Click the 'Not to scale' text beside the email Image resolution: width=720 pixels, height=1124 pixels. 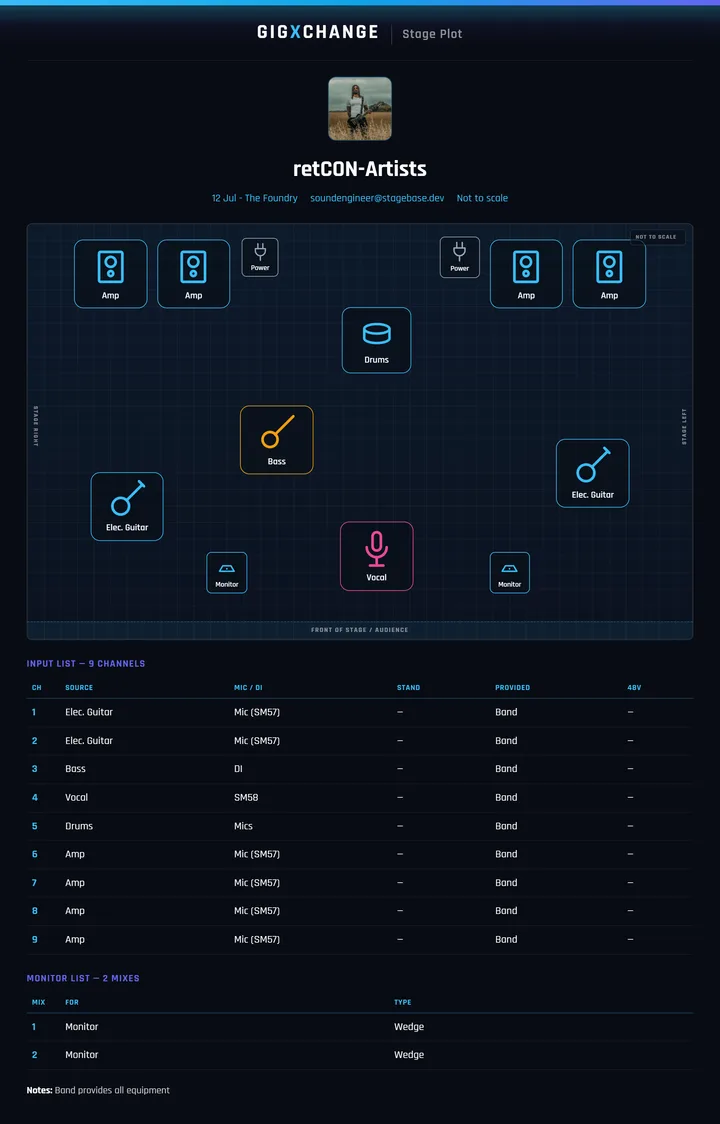[482, 198]
